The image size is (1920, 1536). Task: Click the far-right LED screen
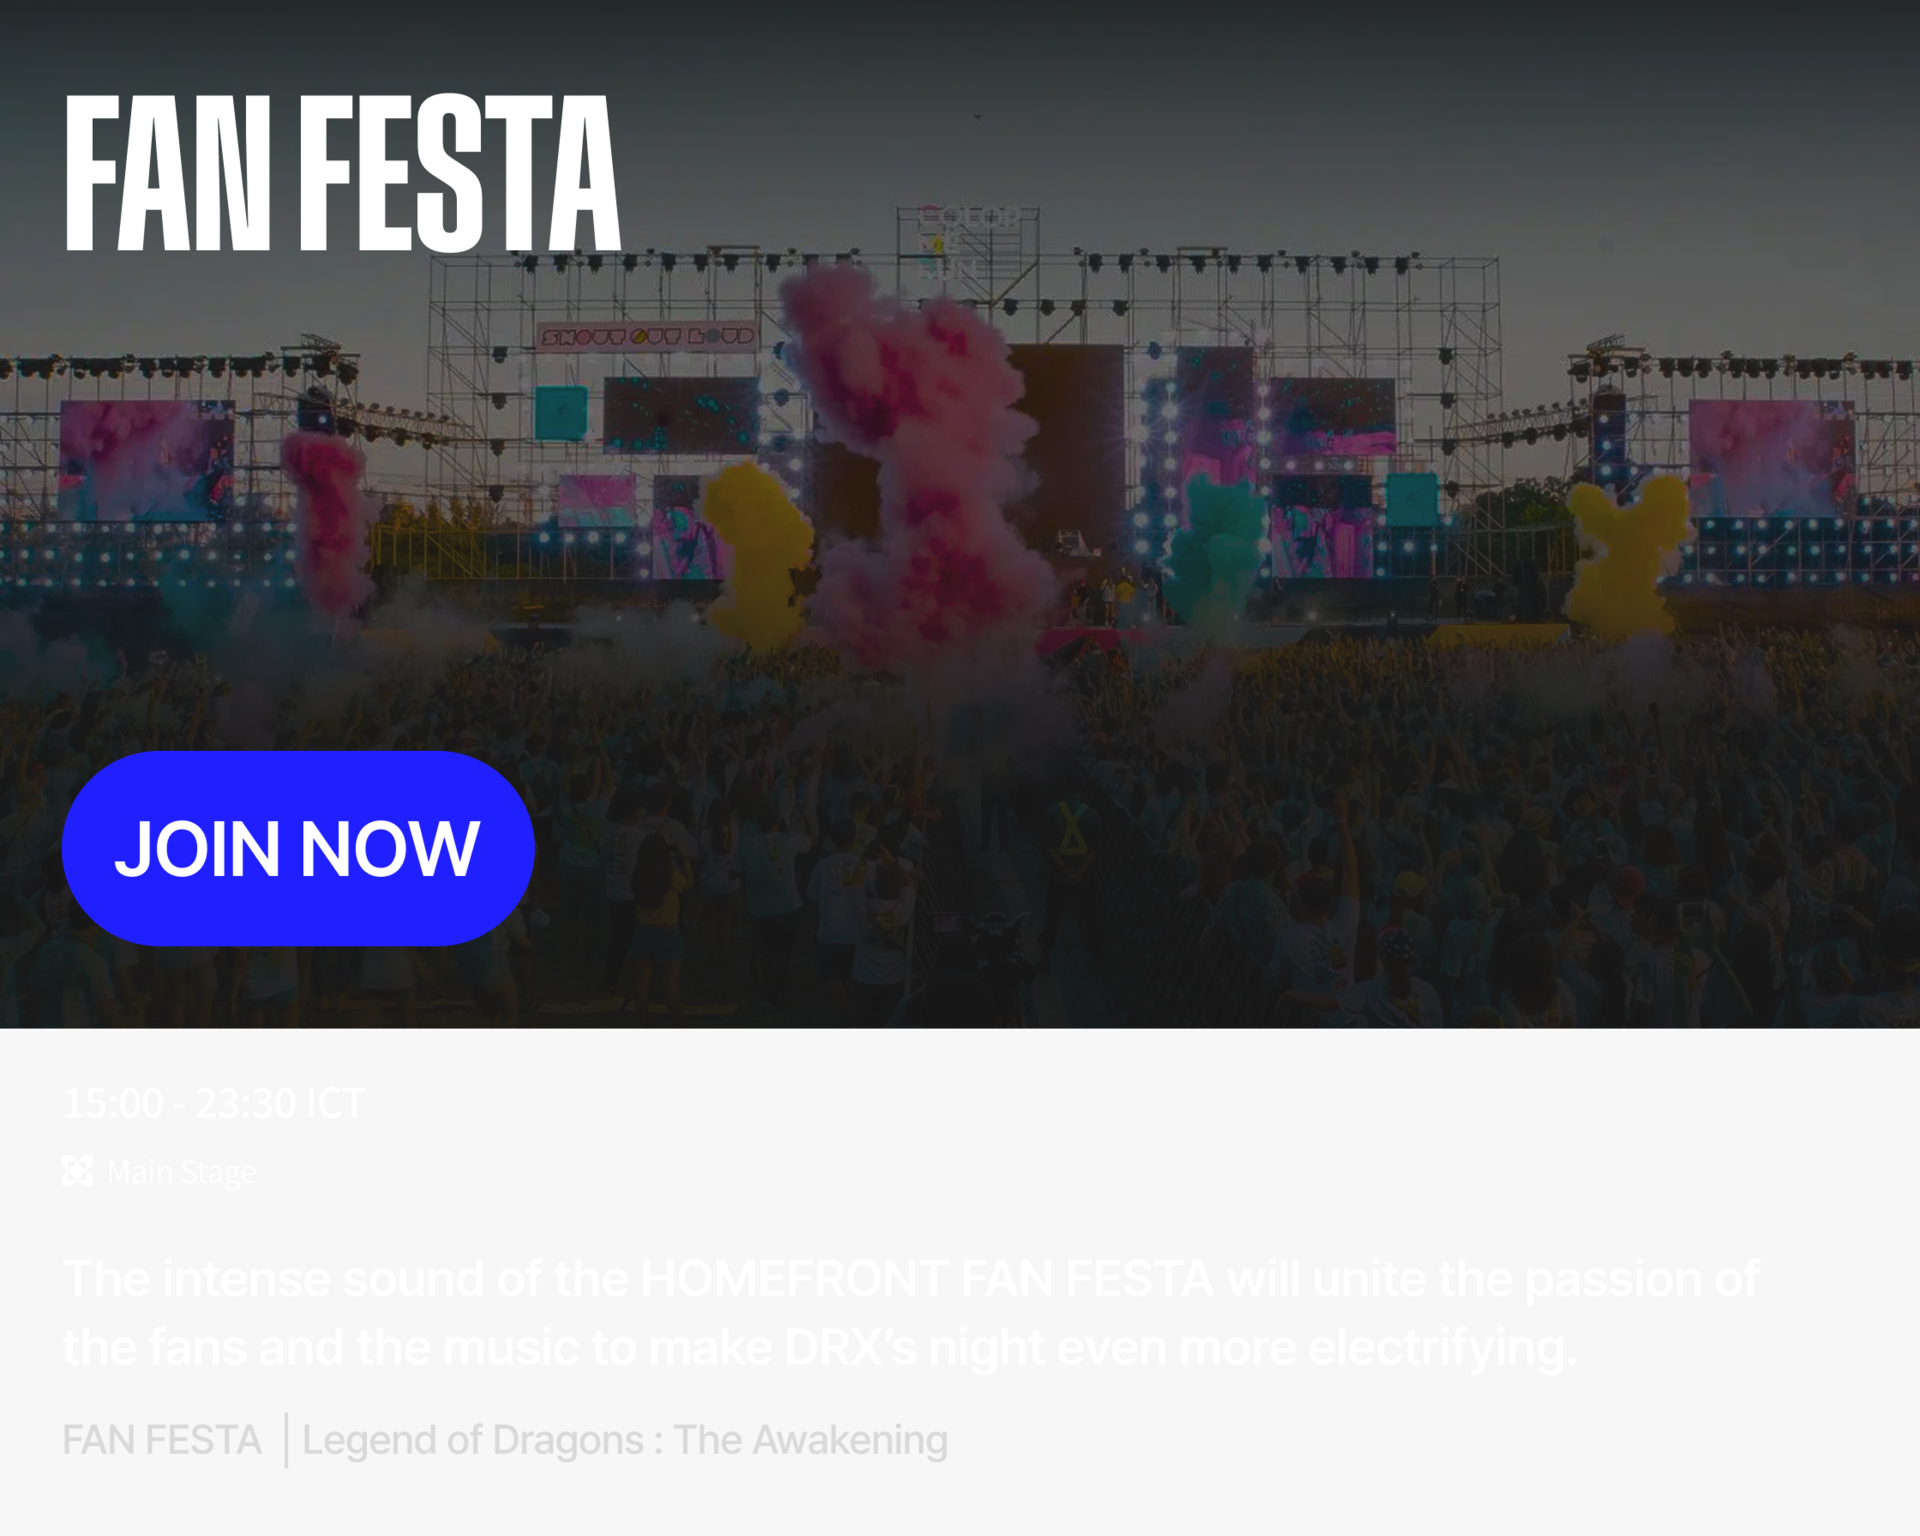1770,458
